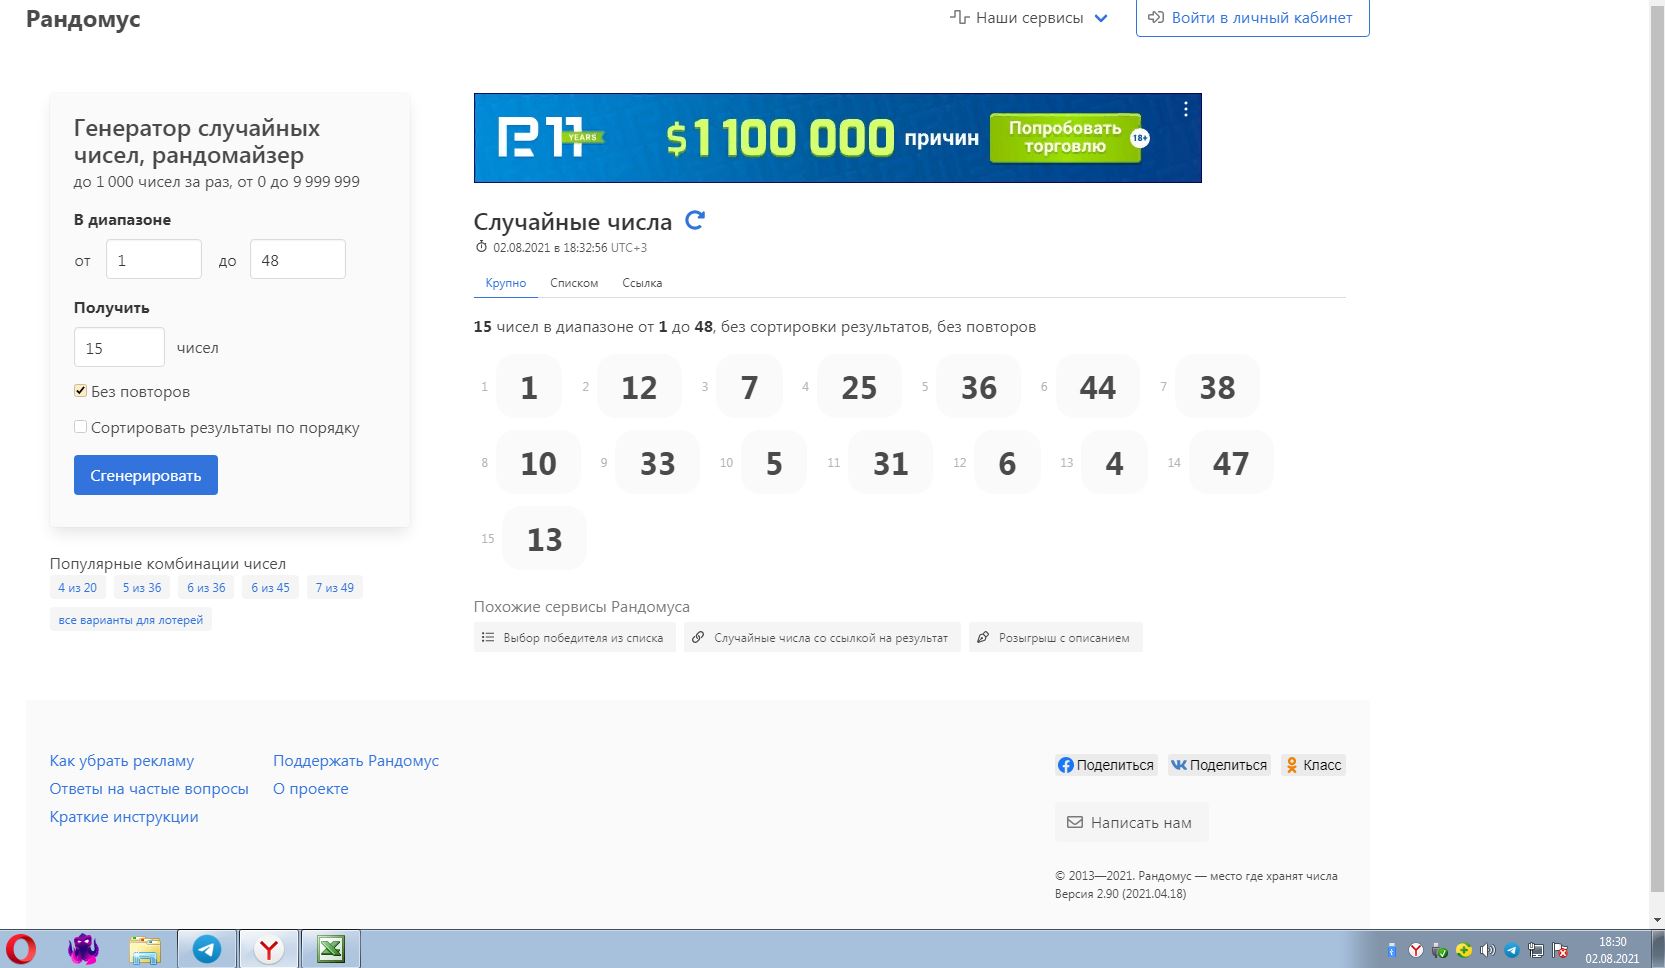Switch to Yandex Browser in the taskbar

269,949
